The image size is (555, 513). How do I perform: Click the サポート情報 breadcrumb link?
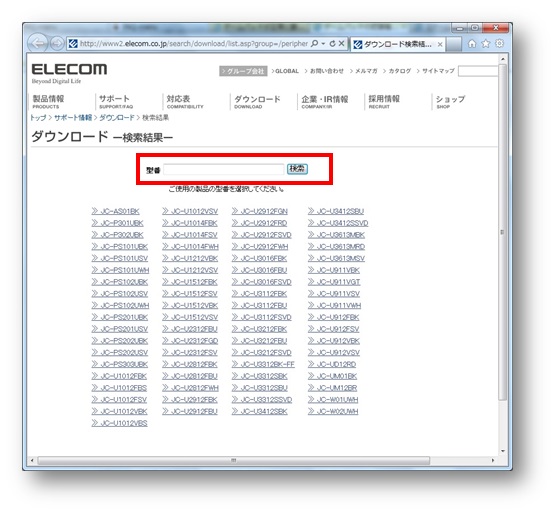[73, 118]
